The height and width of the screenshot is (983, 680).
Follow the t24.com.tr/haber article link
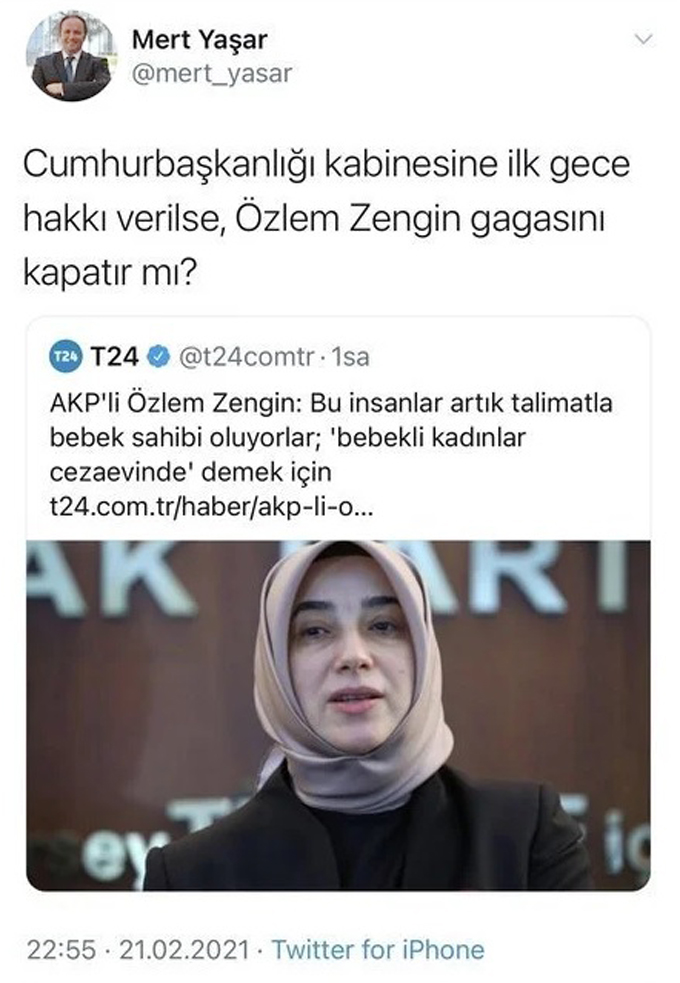click(211, 507)
